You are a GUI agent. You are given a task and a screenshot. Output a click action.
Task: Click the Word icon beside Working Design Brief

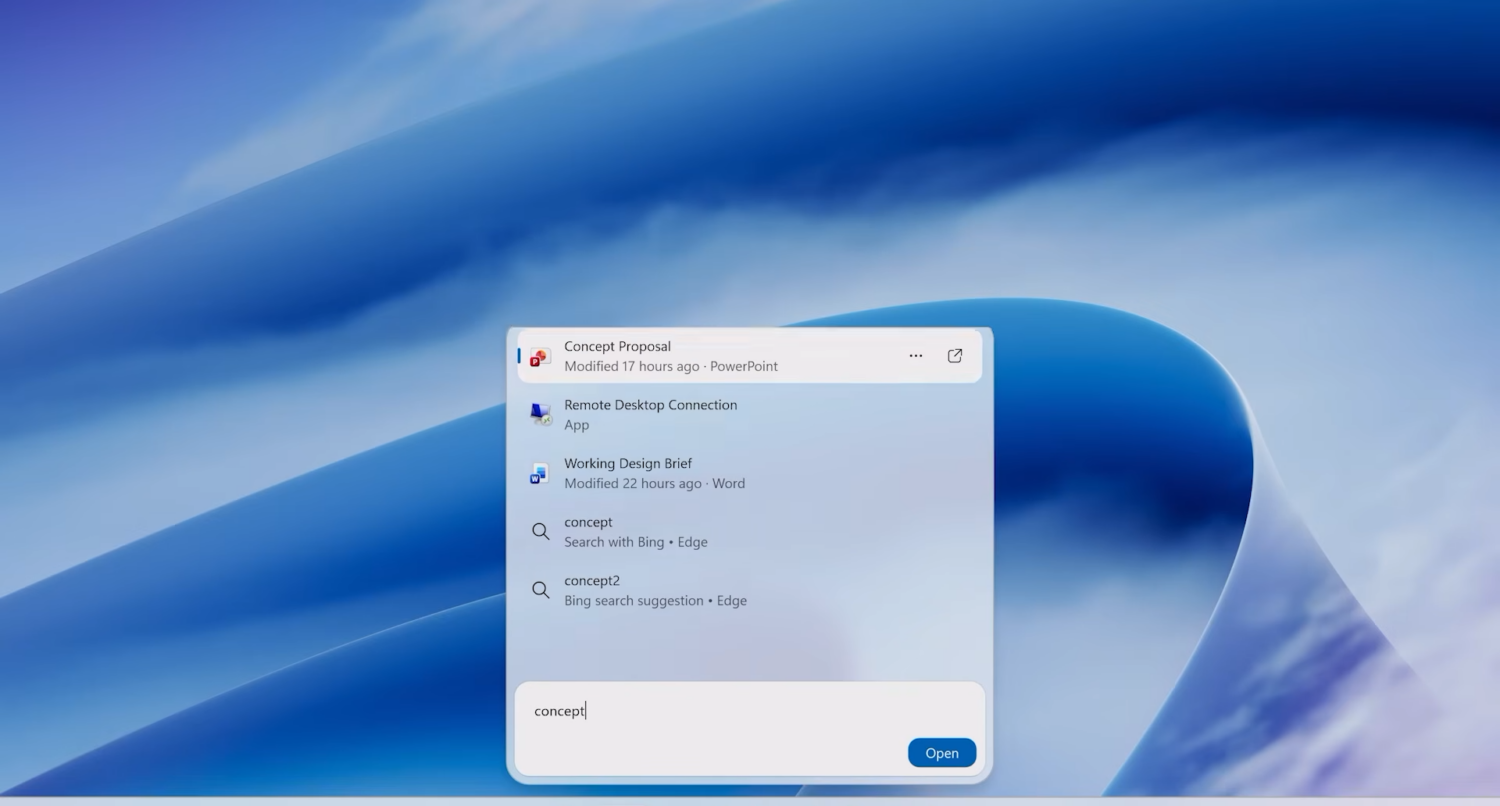click(x=540, y=473)
